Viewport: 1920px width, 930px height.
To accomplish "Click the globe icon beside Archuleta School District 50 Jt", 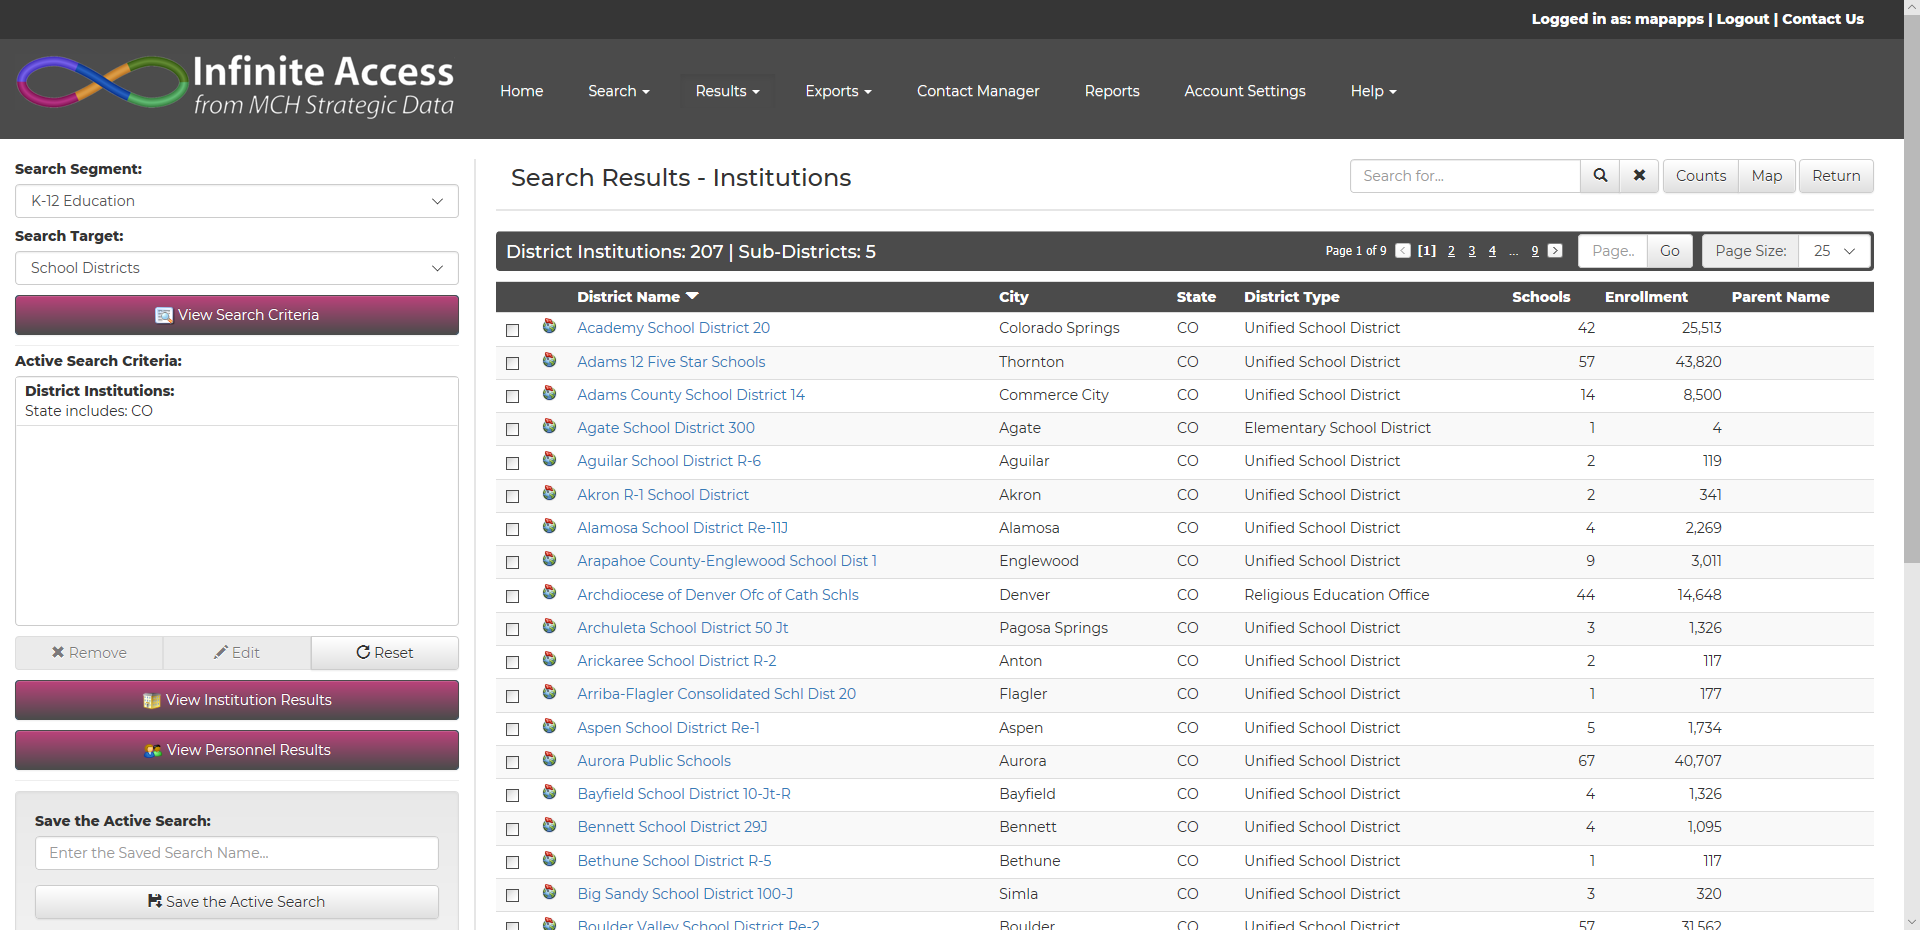I will point(550,626).
